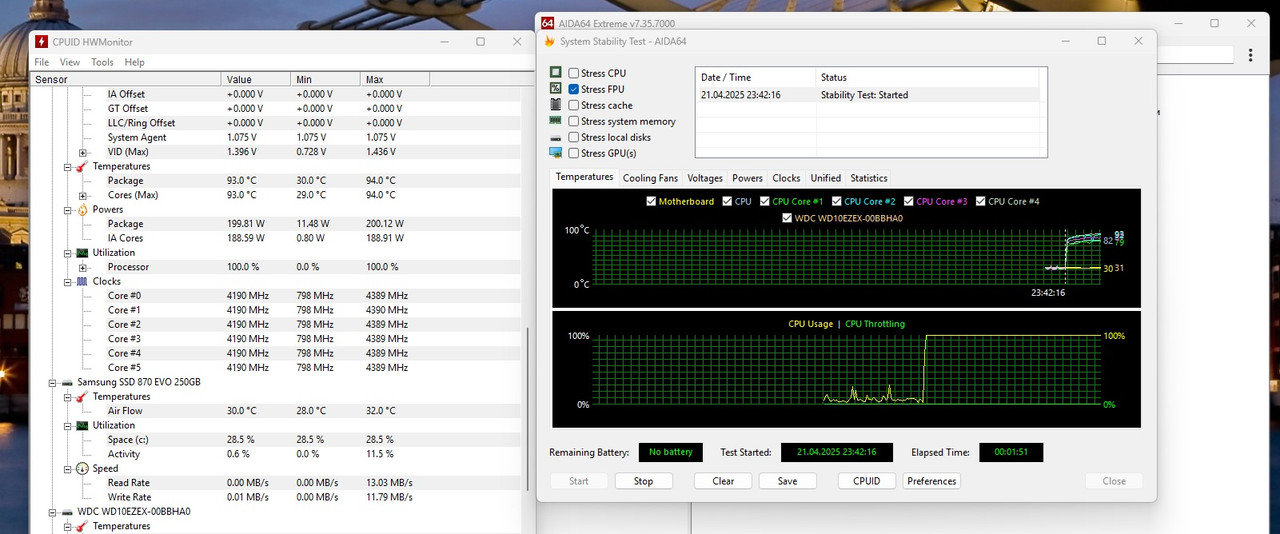Click the waveform icon beside Clocks node
The width and height of the screenshot is (1280, 534).
pos(82,282)
